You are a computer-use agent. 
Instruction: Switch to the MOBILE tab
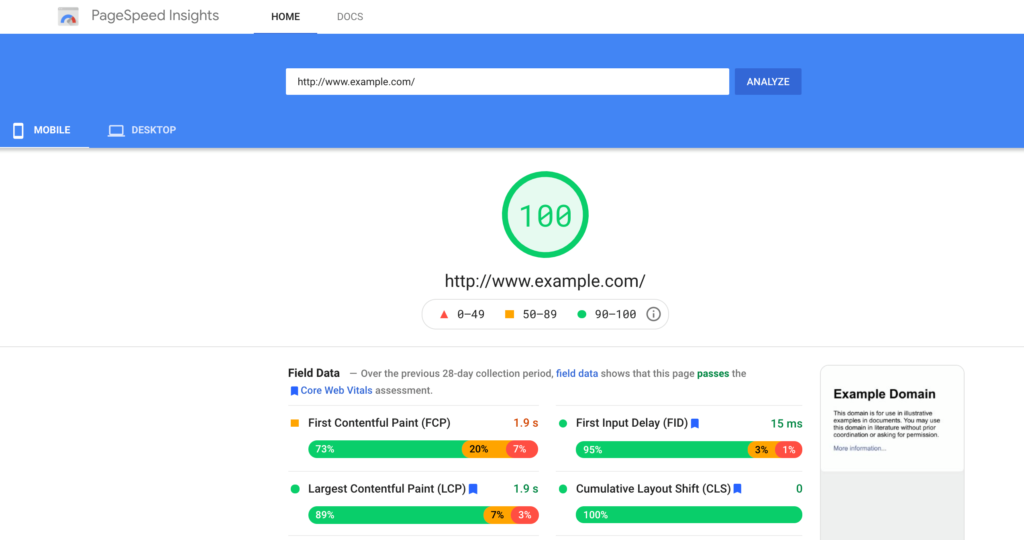coord(44,130)
